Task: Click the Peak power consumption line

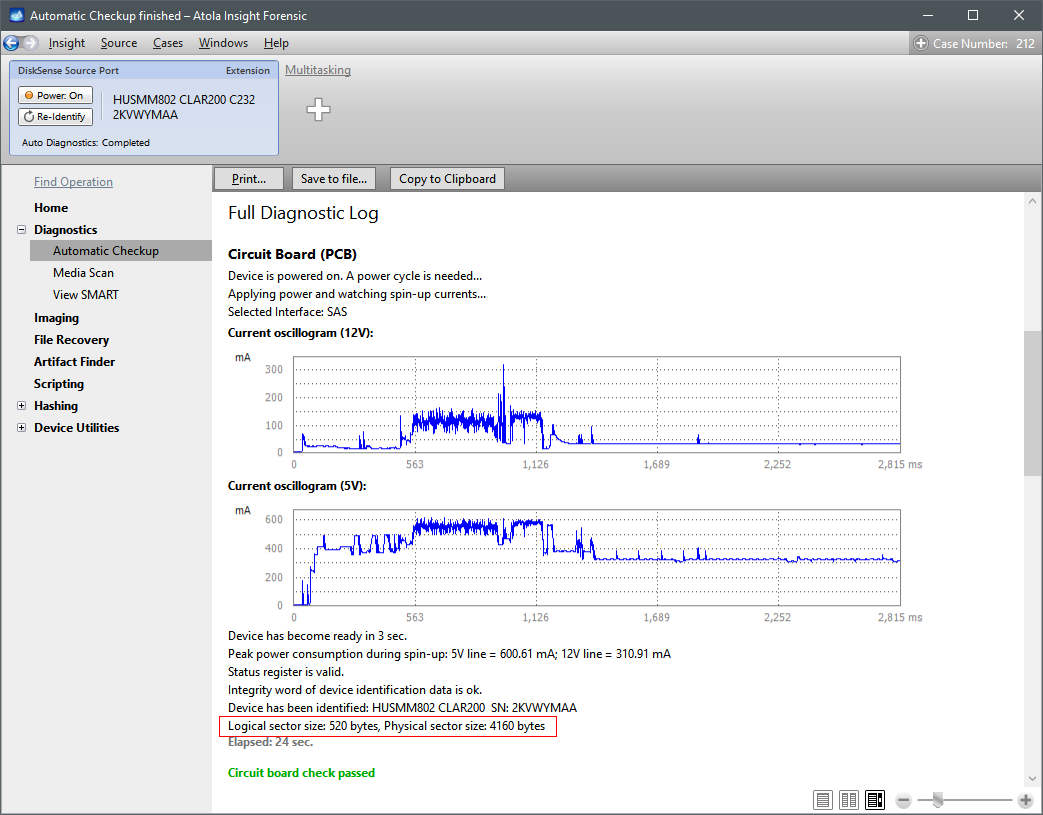Action: (449, 654)
